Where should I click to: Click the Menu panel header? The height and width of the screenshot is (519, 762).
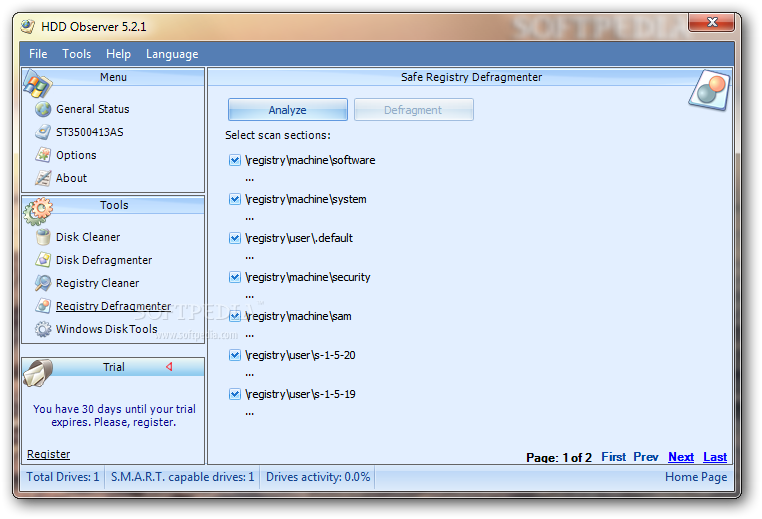(x=113, y=77)
